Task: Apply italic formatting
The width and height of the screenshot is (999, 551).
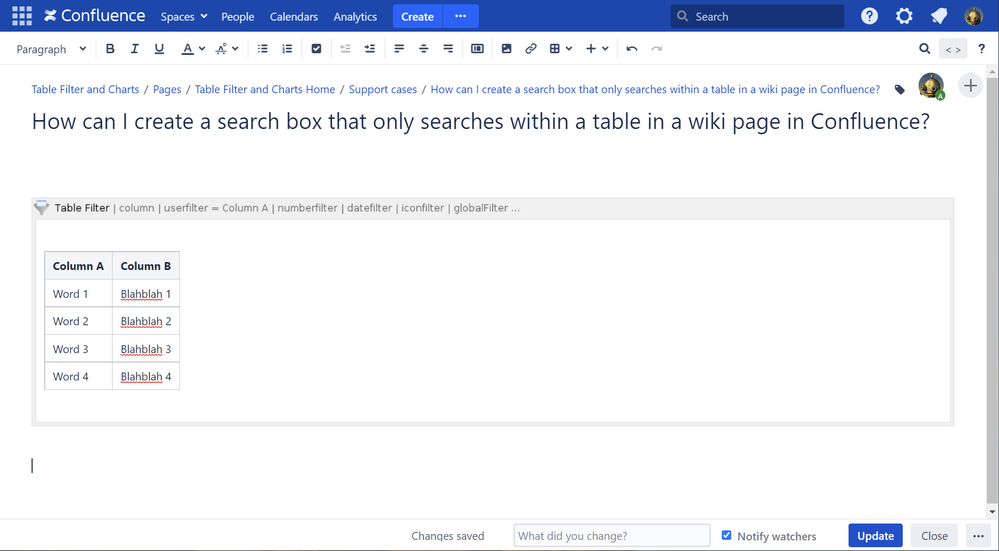Action: tap(134, 48)
